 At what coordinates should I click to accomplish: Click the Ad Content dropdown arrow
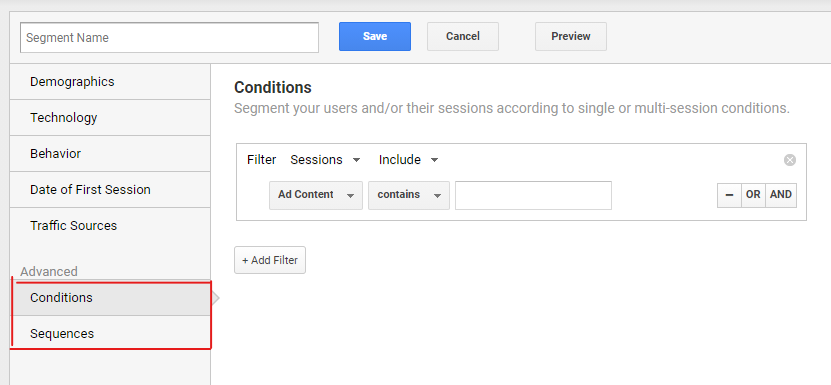350,196
